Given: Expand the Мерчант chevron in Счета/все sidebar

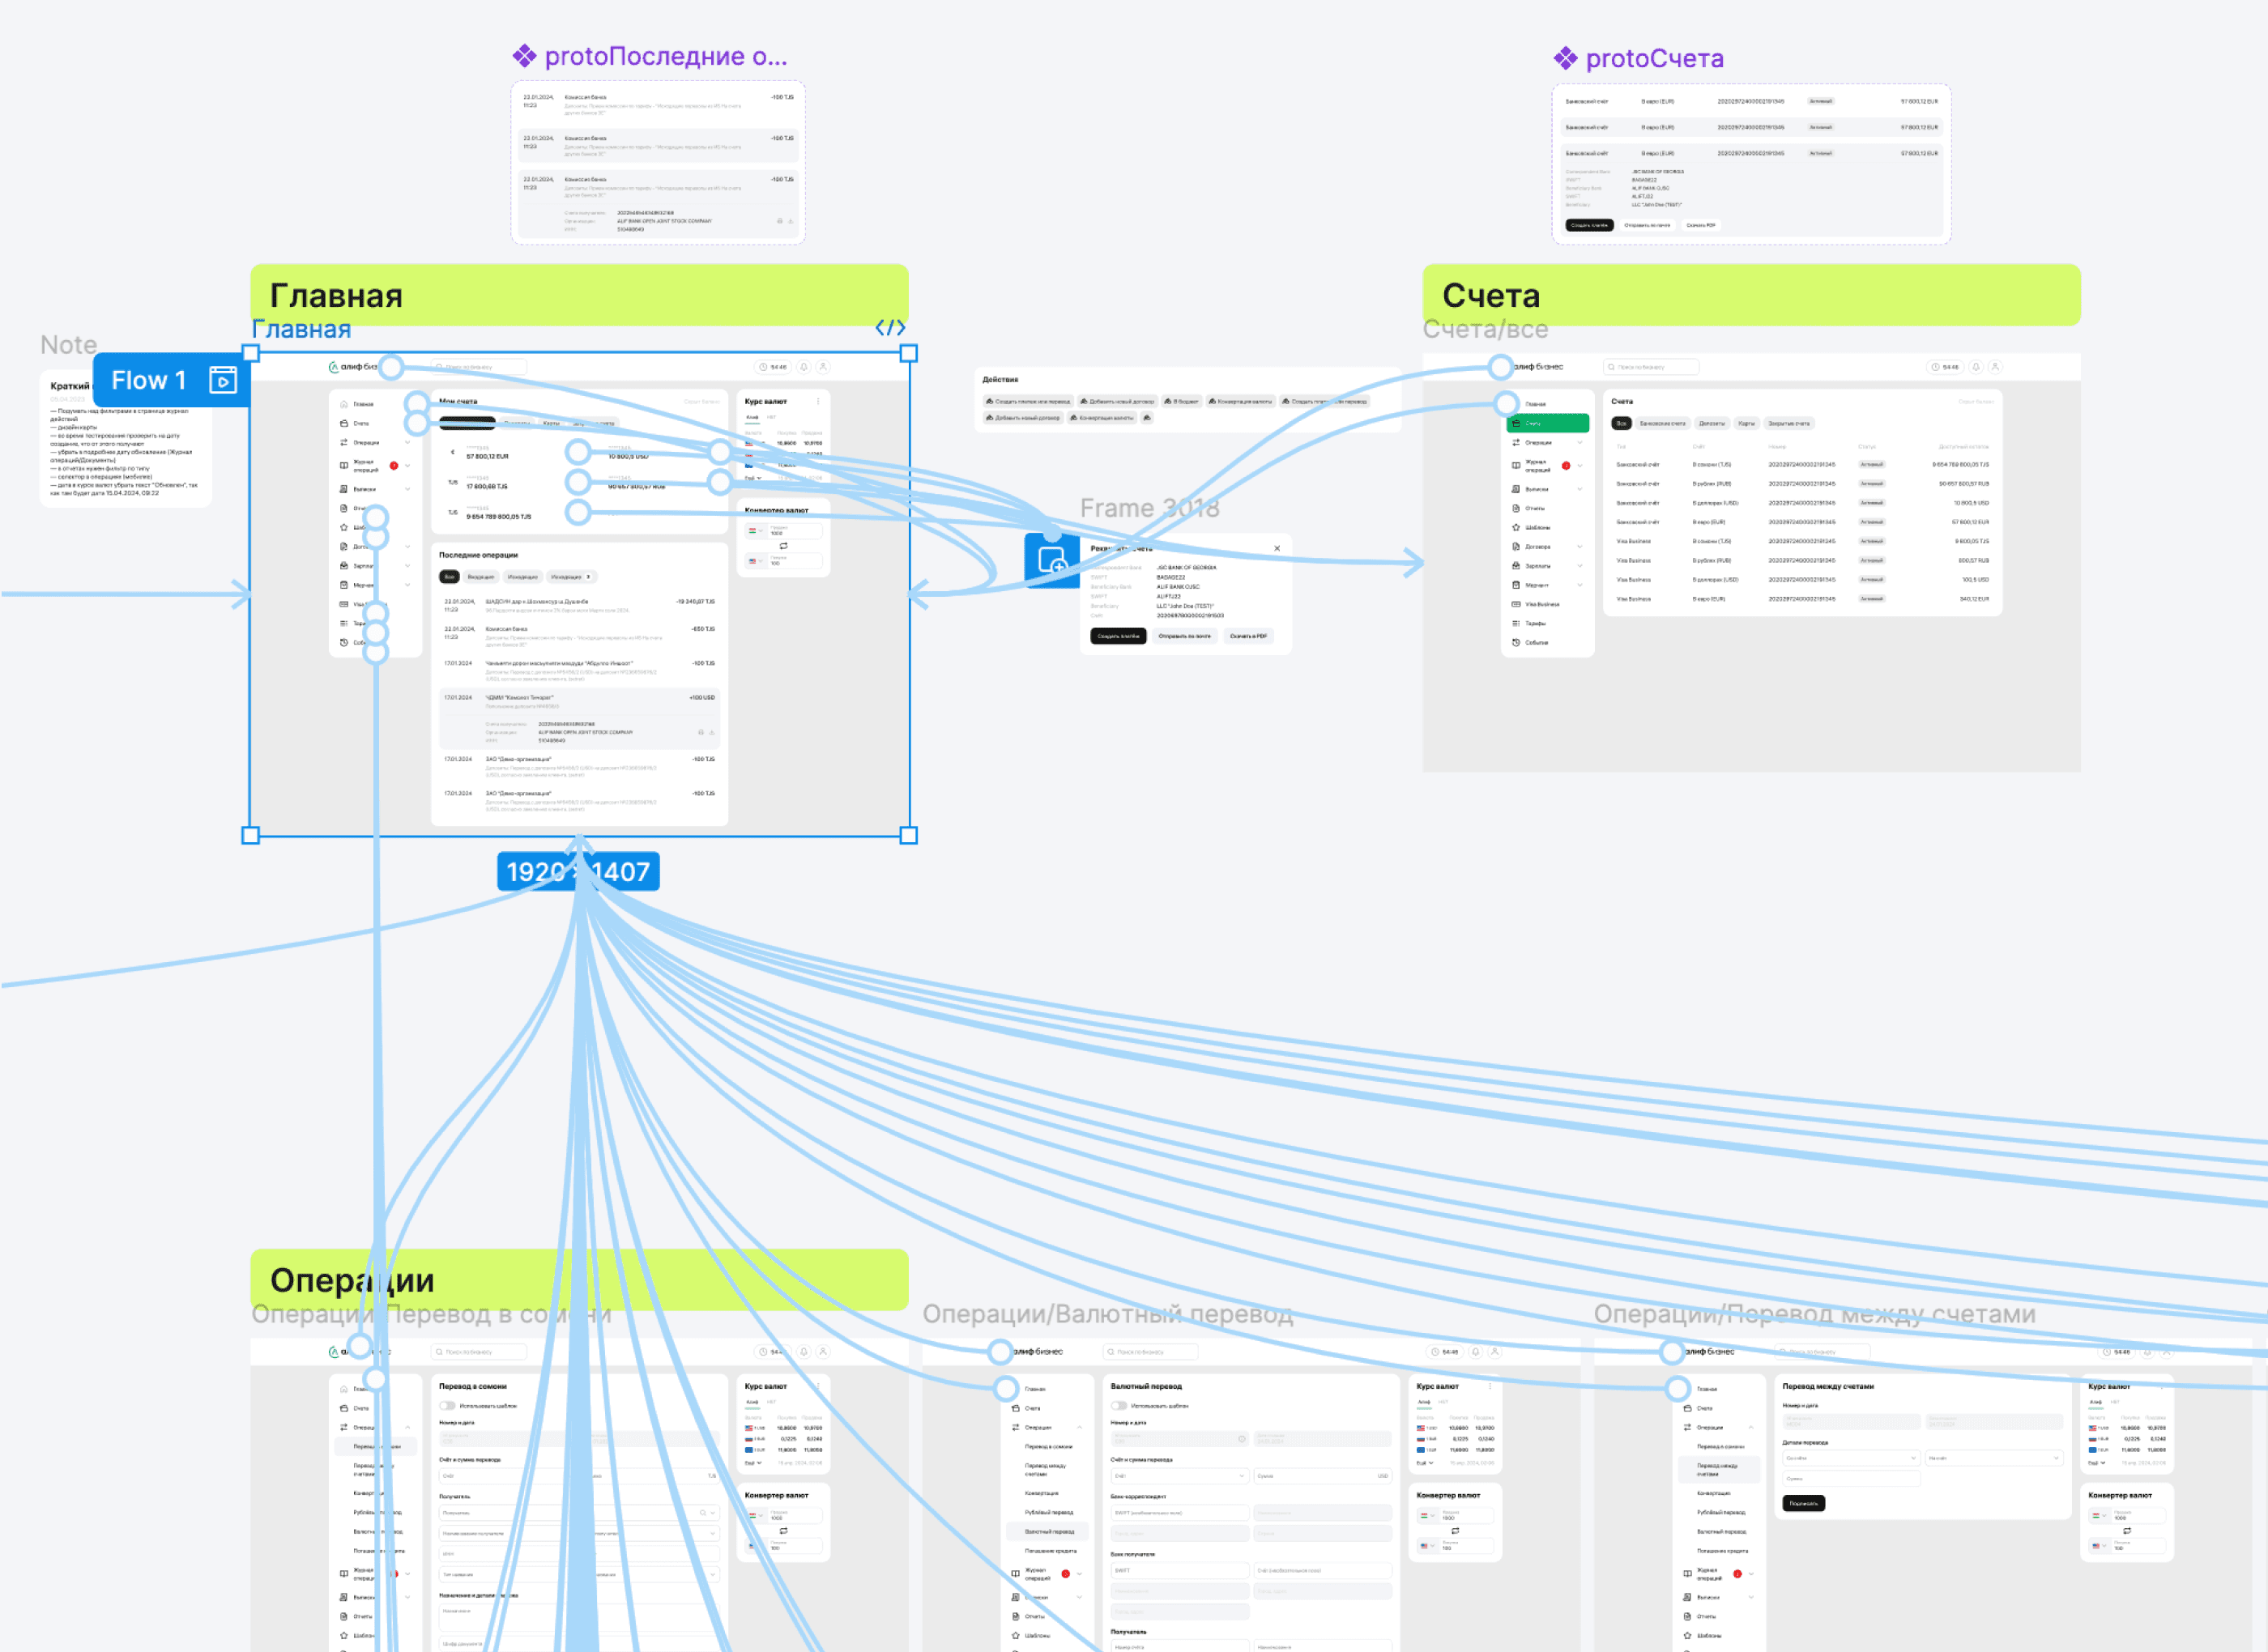Looking at the screenshot, I should pyautogui.click(x=1580, y=585).
